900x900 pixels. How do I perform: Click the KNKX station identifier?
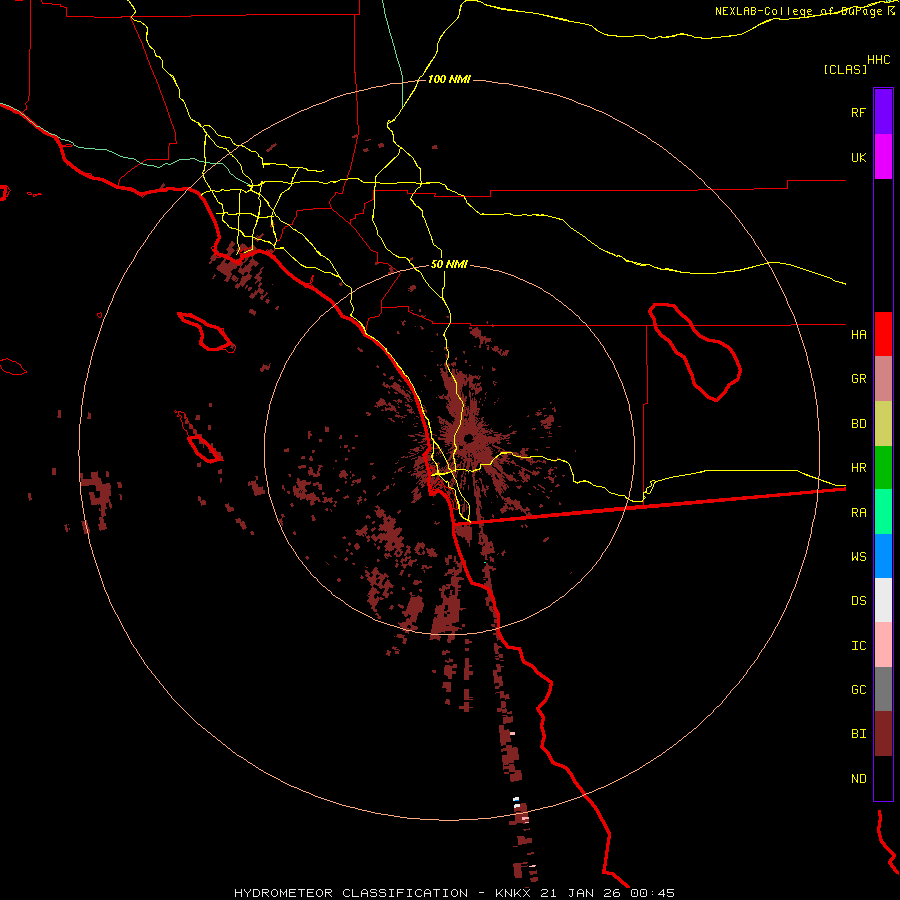512,893
